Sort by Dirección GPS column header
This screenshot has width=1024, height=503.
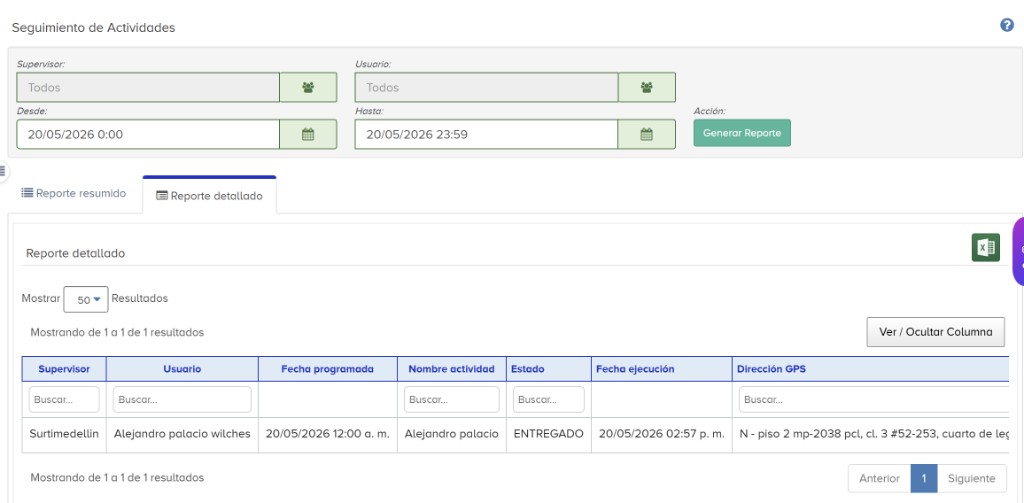[x=871, y=369]
